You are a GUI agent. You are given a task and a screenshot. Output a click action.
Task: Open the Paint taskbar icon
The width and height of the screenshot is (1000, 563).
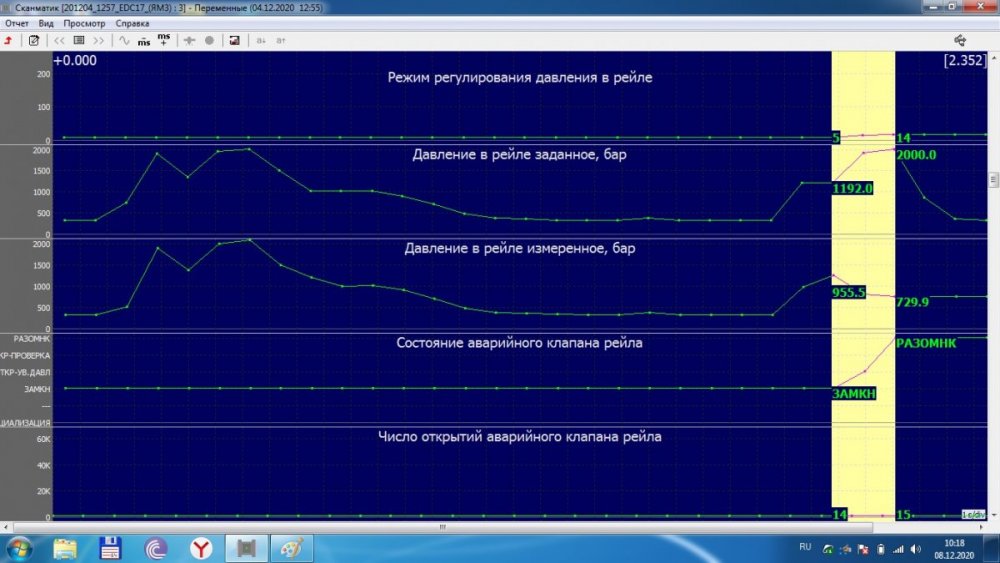[x=291, y=548]
